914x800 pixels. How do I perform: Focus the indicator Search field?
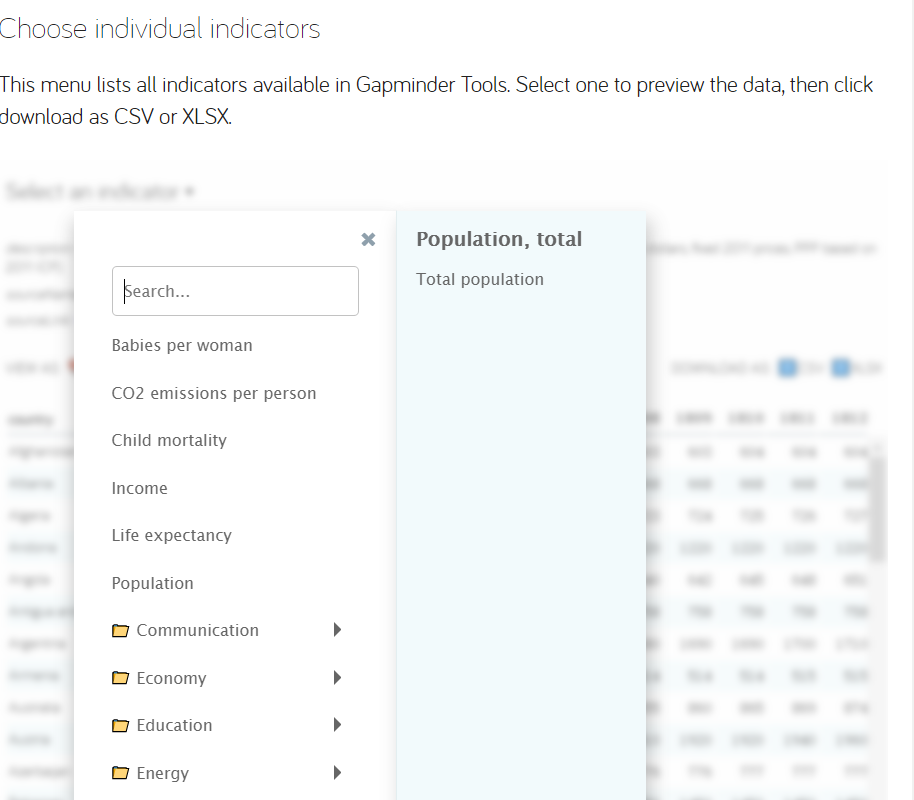(235, 291)
